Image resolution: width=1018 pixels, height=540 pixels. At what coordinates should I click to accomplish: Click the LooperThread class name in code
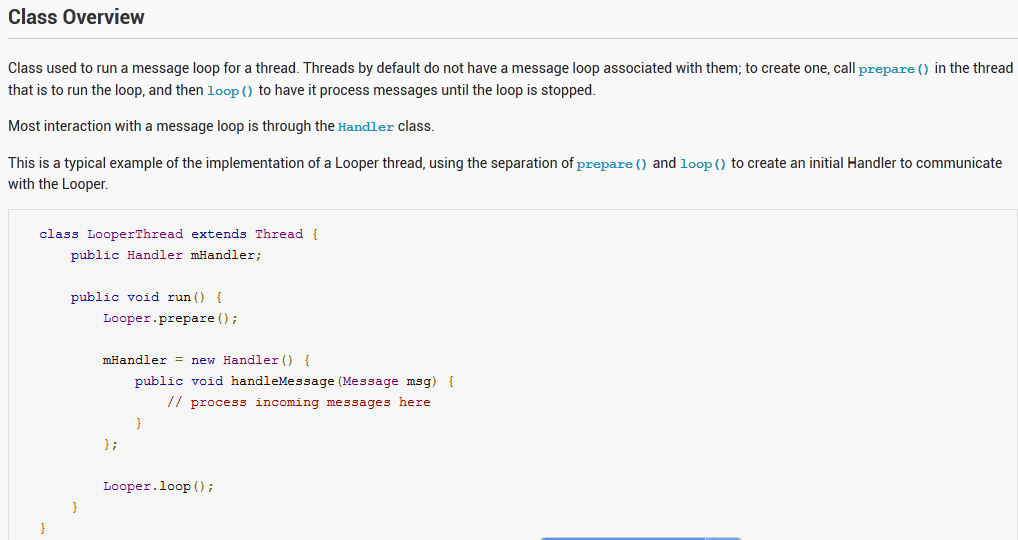[x=135, y=234]
